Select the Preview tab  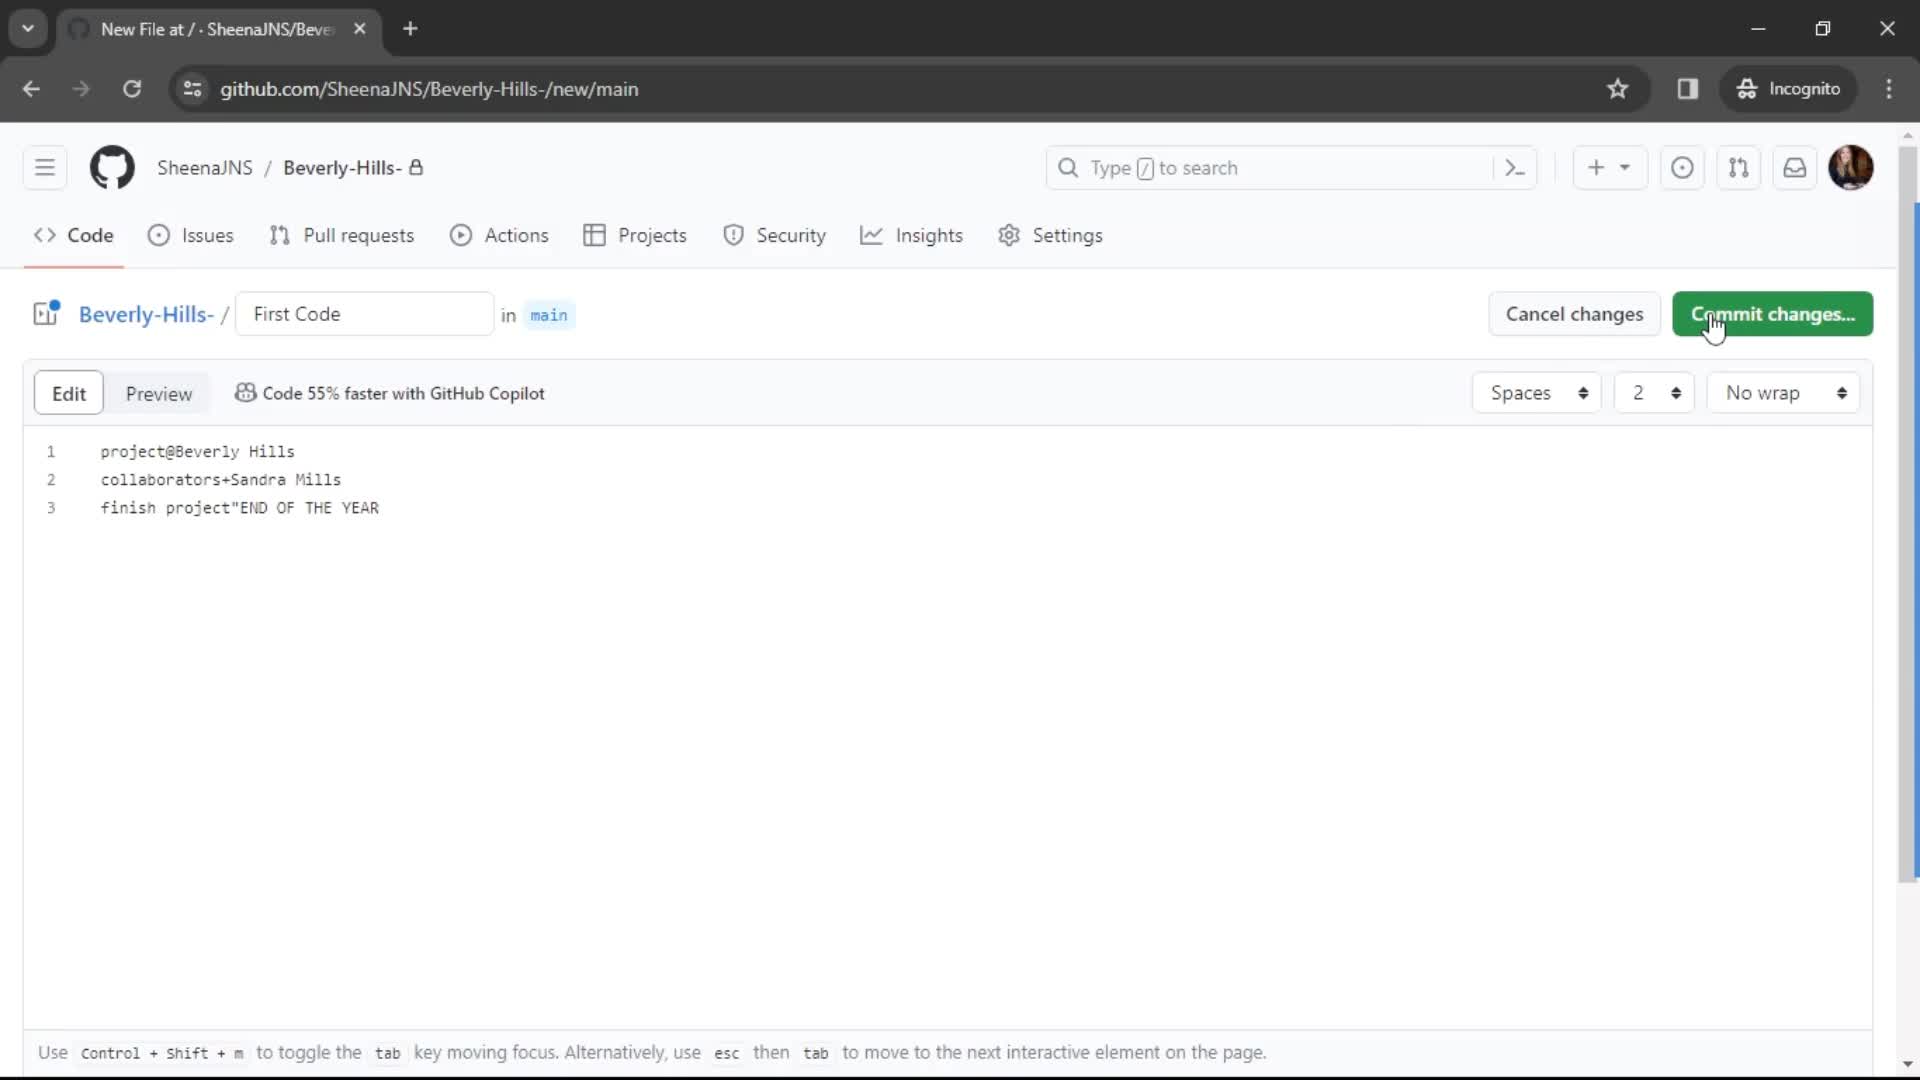158,393
